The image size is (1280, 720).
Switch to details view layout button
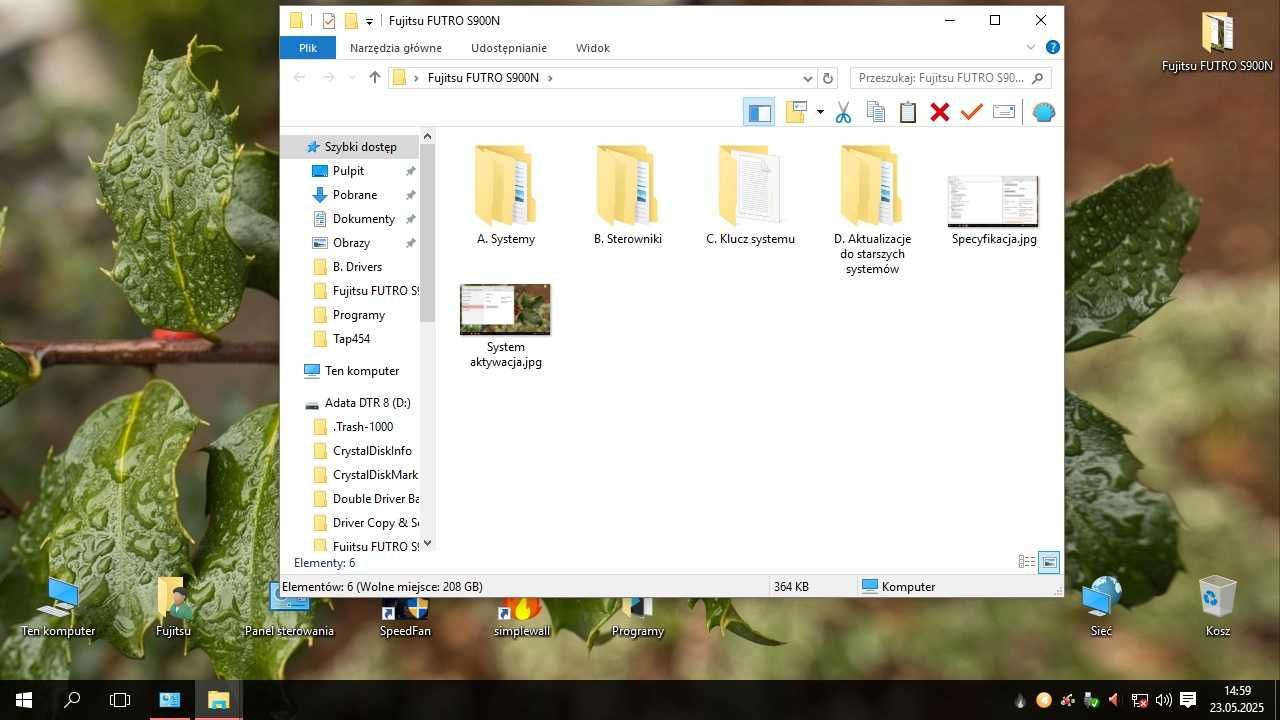[1027, 563]
